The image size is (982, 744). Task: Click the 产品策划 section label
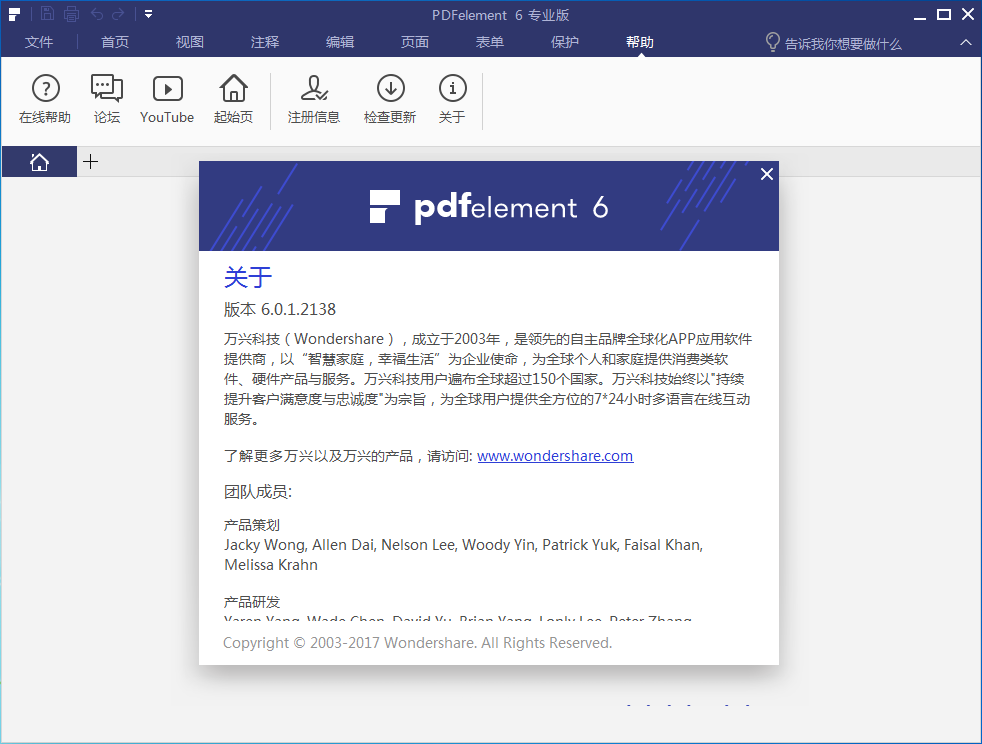[x=252, y=525]
